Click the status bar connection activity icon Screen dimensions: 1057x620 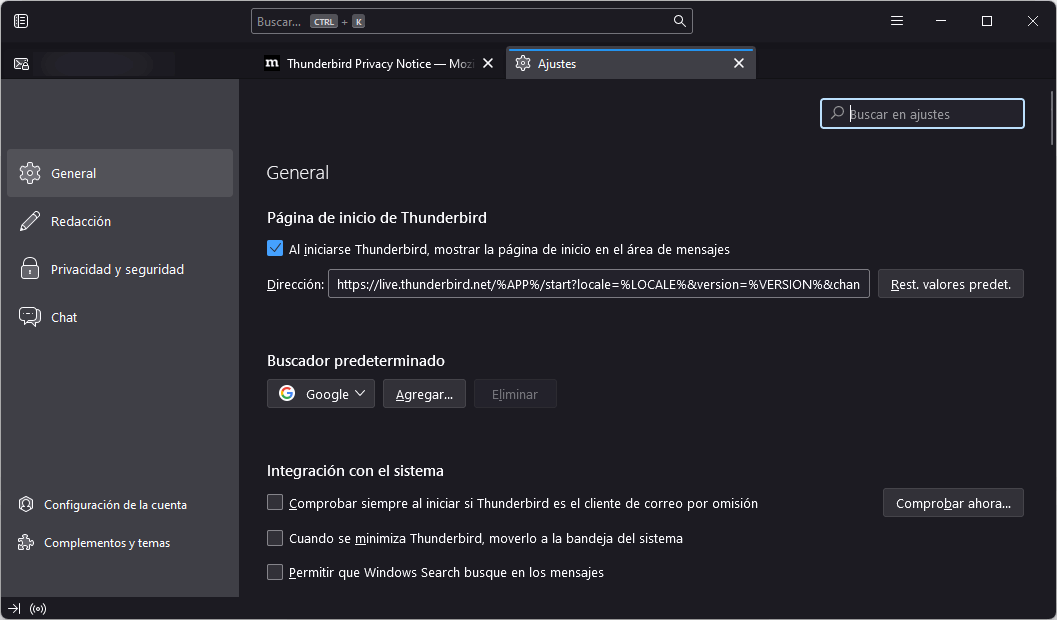[38, 608]
